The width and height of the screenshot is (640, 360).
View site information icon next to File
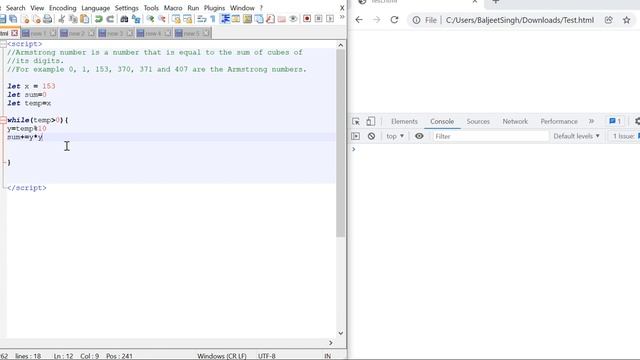[x=416, y=20]
